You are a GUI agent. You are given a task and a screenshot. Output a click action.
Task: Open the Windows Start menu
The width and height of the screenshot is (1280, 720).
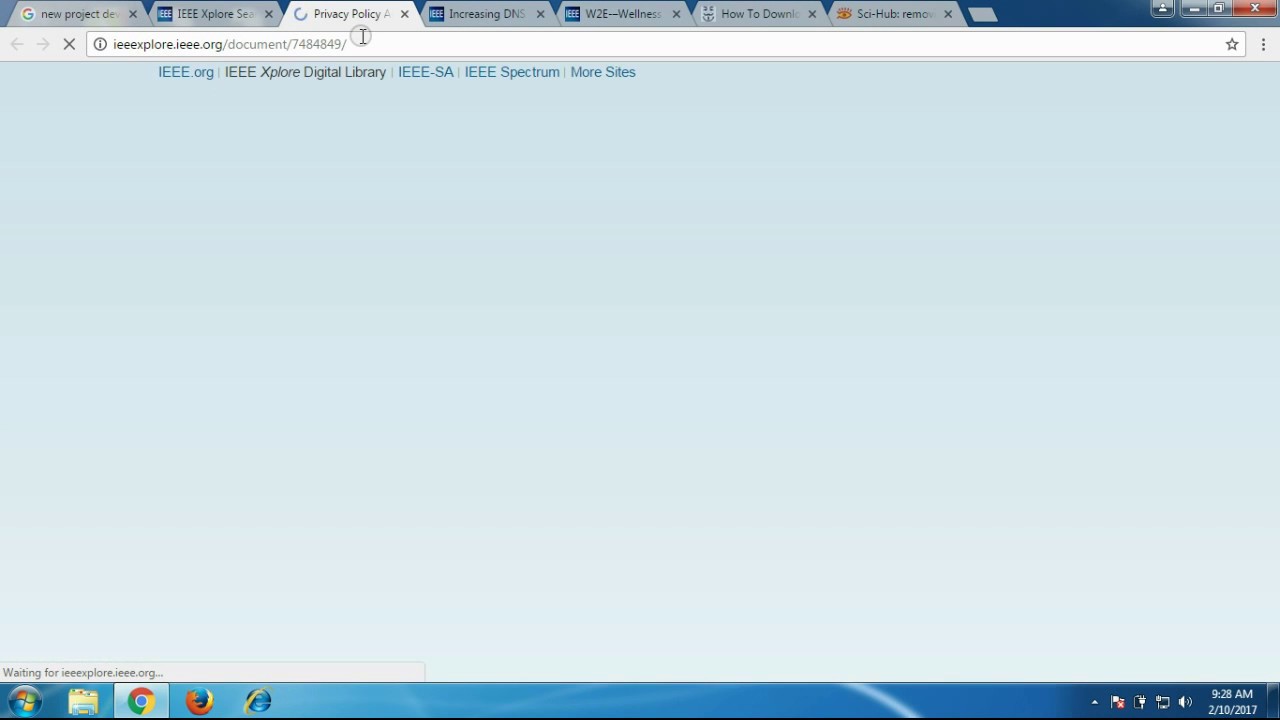[x=25, y=701]
